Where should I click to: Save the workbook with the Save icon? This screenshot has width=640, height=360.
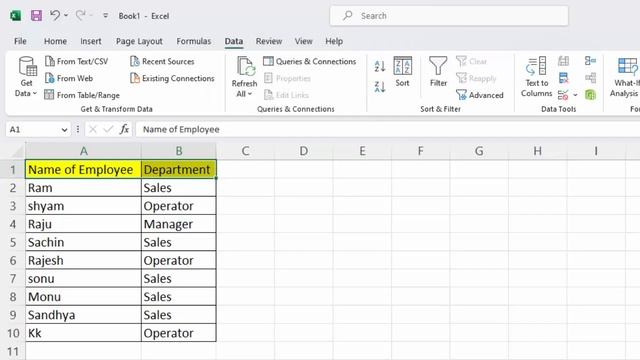coord(36,16)
